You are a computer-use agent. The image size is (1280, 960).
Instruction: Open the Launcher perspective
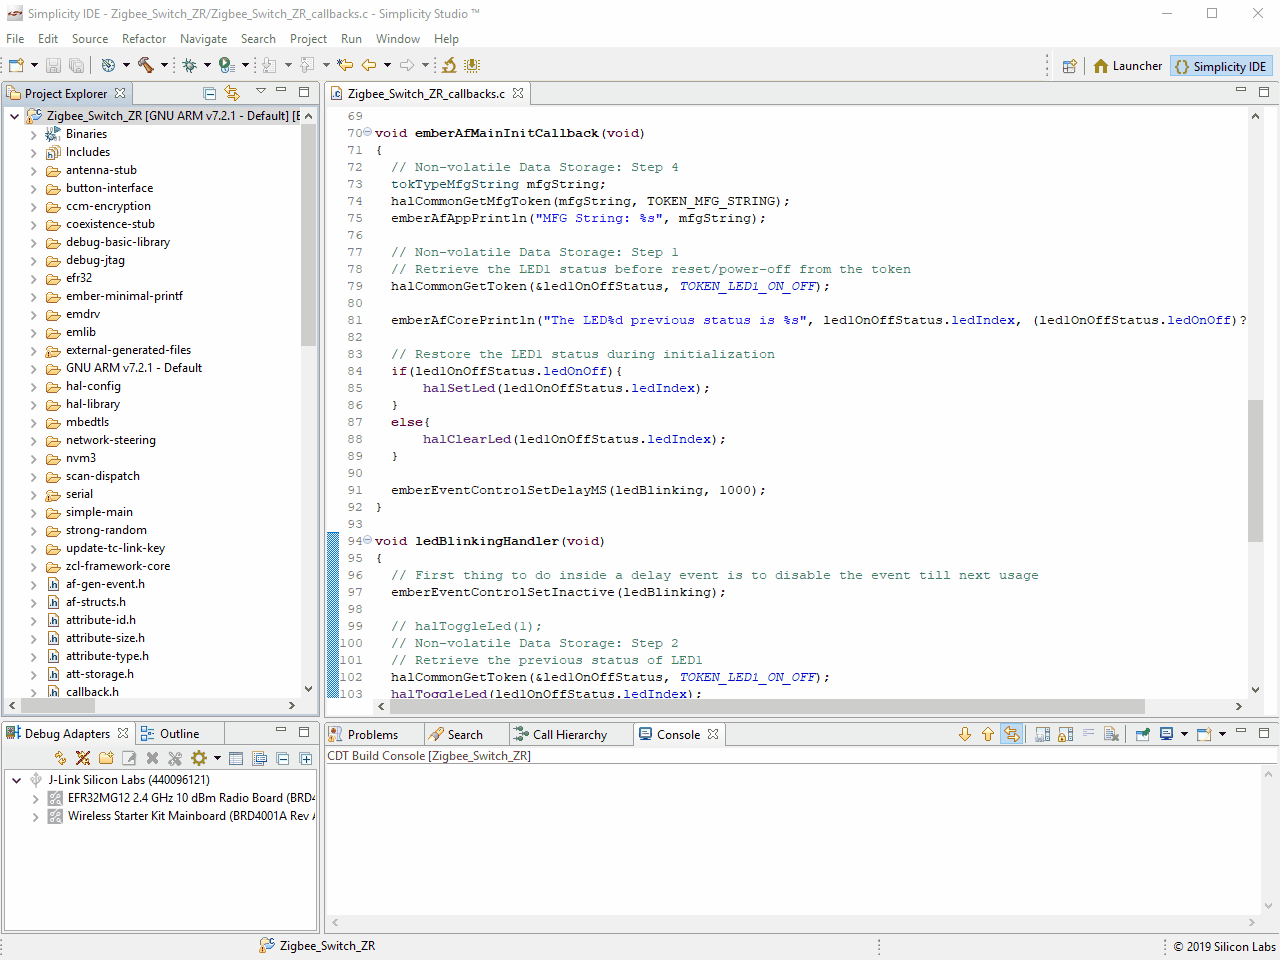[x=1127, y=66]
